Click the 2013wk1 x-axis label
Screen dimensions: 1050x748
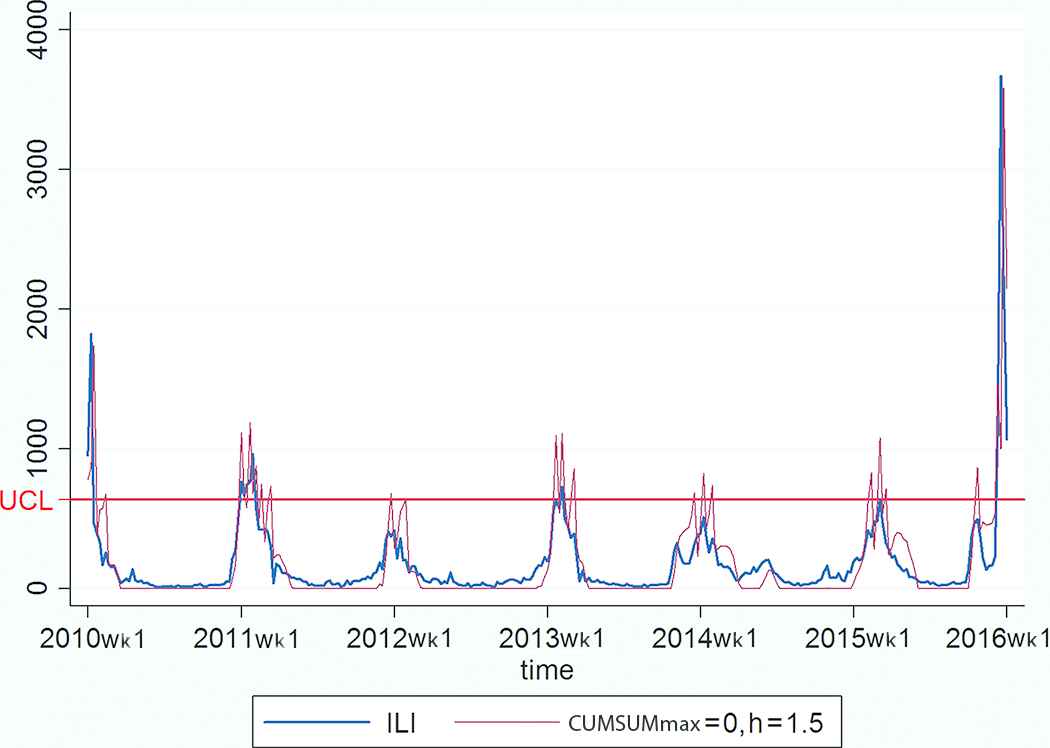tap(547, 639)
